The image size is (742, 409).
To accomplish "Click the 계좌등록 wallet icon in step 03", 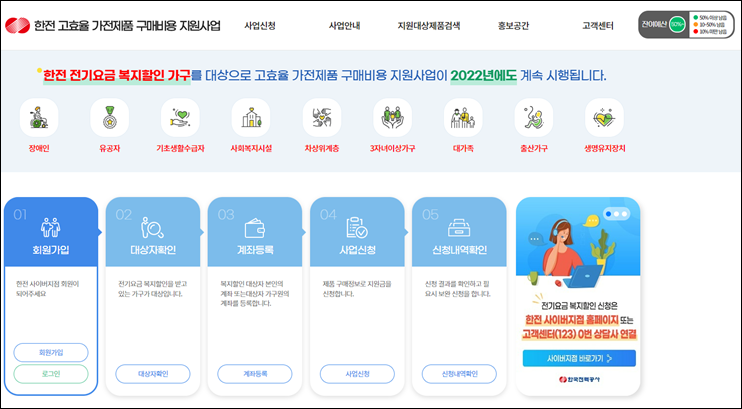I will click(255, 228).
